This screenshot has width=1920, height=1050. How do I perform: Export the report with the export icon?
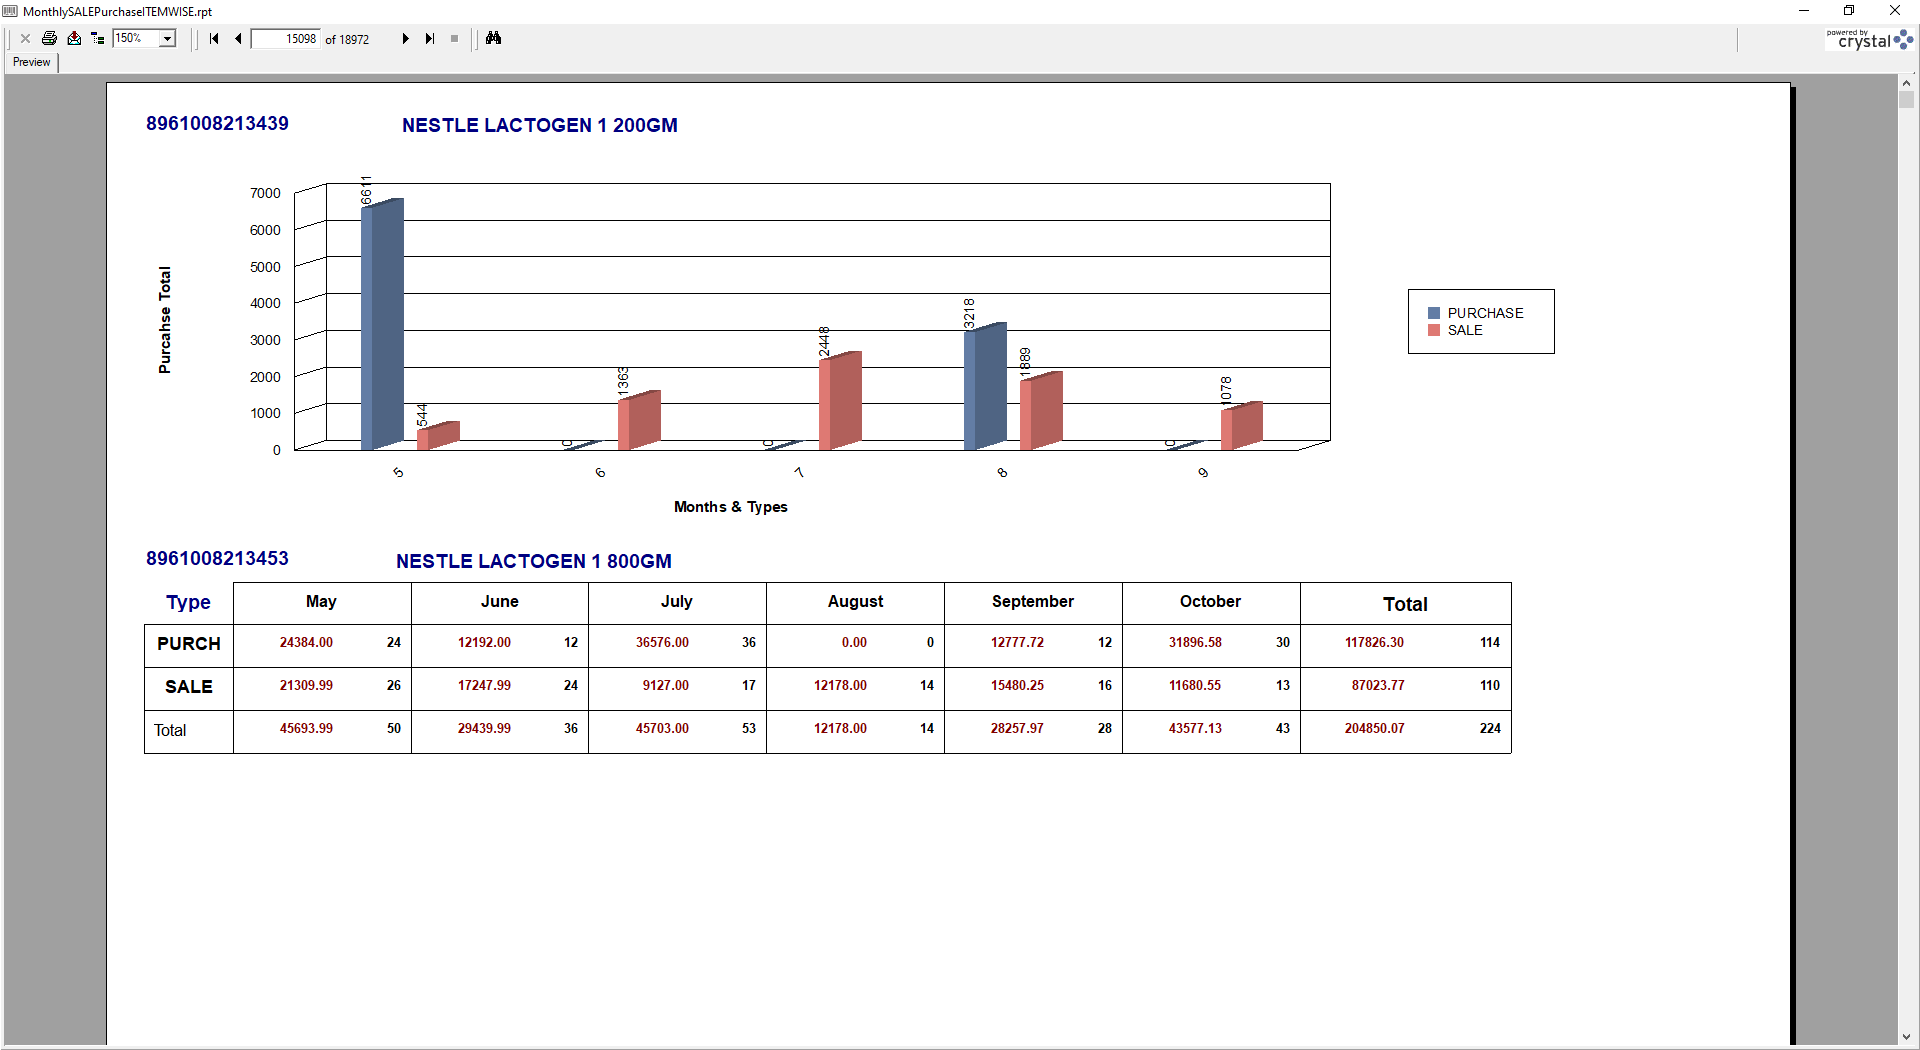pyautogui.click(x=74, y=39)
